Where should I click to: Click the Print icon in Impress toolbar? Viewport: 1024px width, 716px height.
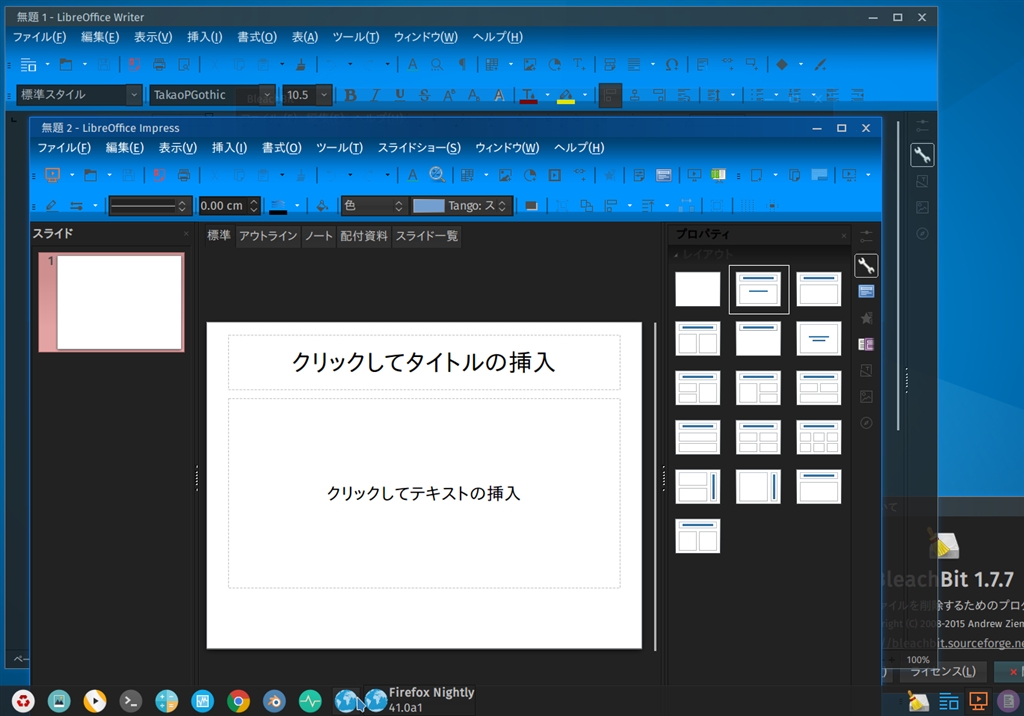(x=184, y=174)
